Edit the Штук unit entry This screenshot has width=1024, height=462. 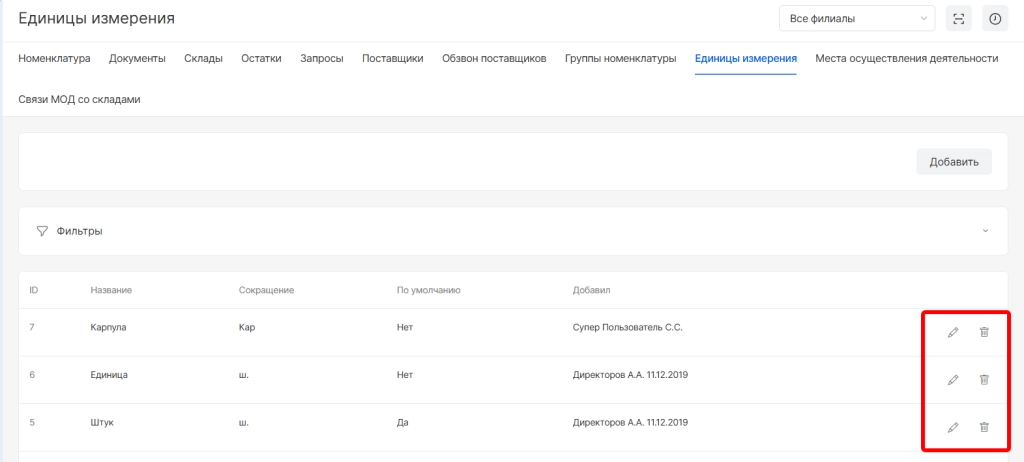[952, 427]
